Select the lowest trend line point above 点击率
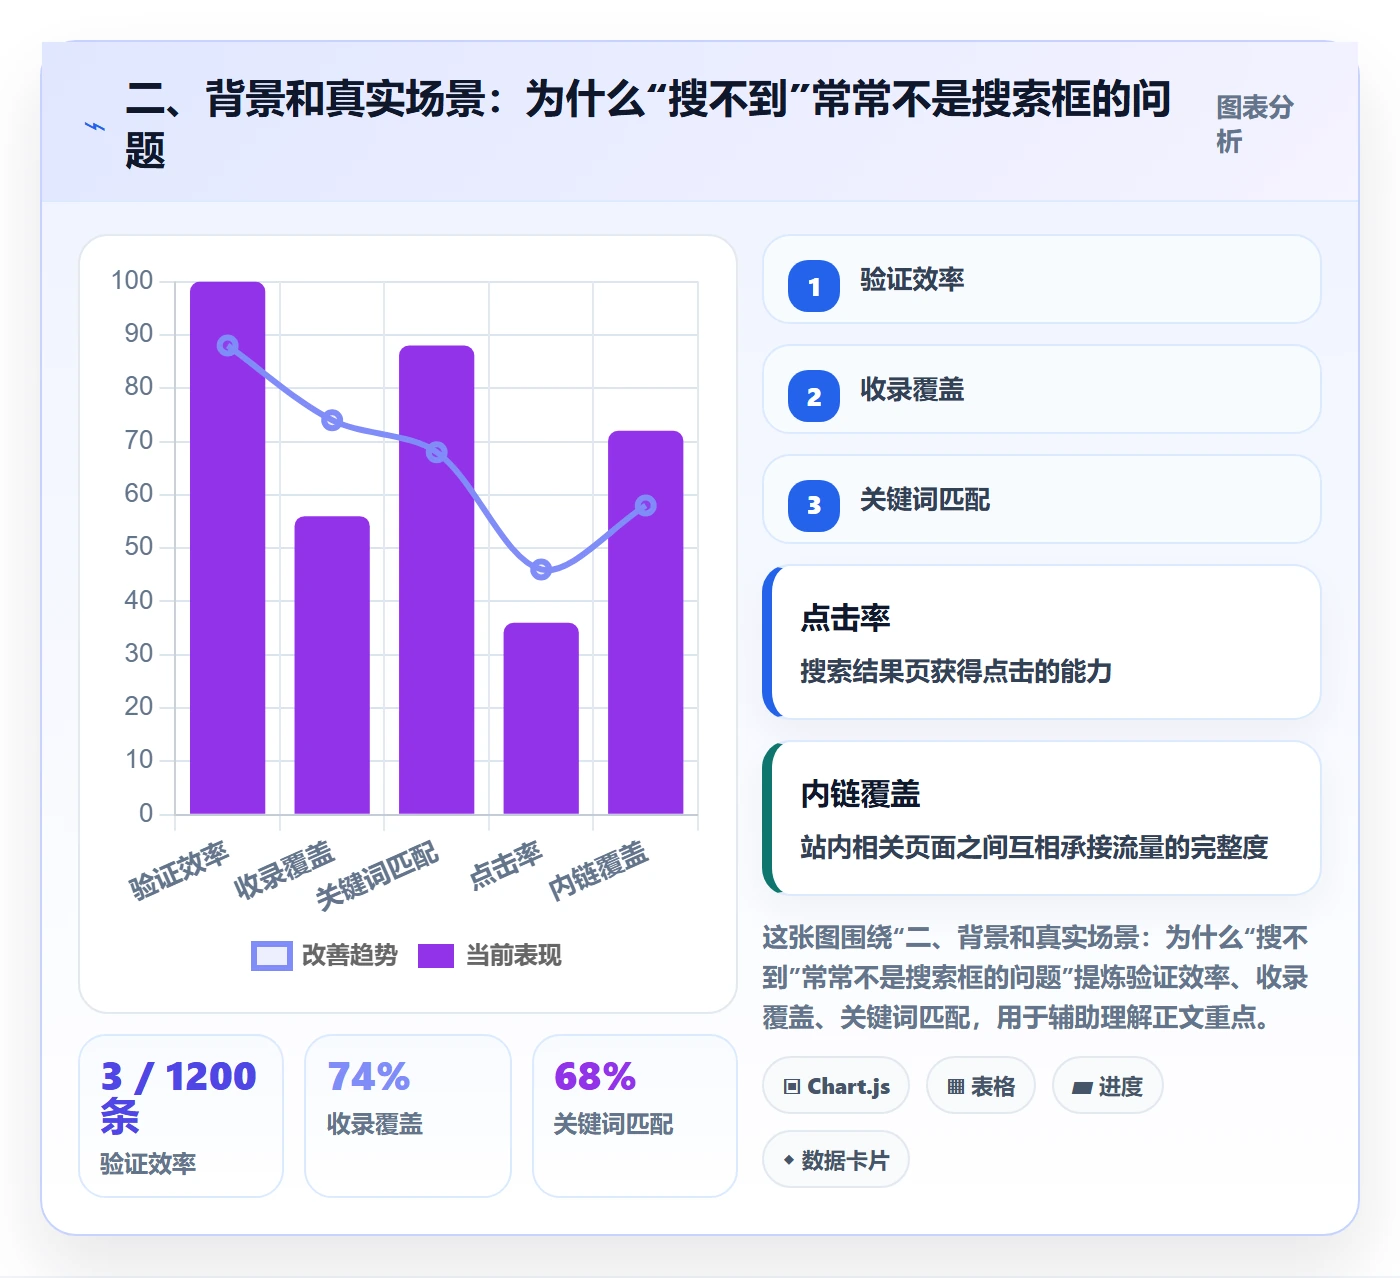Viewport: 1400px width, 1278px height. (541, 569)
